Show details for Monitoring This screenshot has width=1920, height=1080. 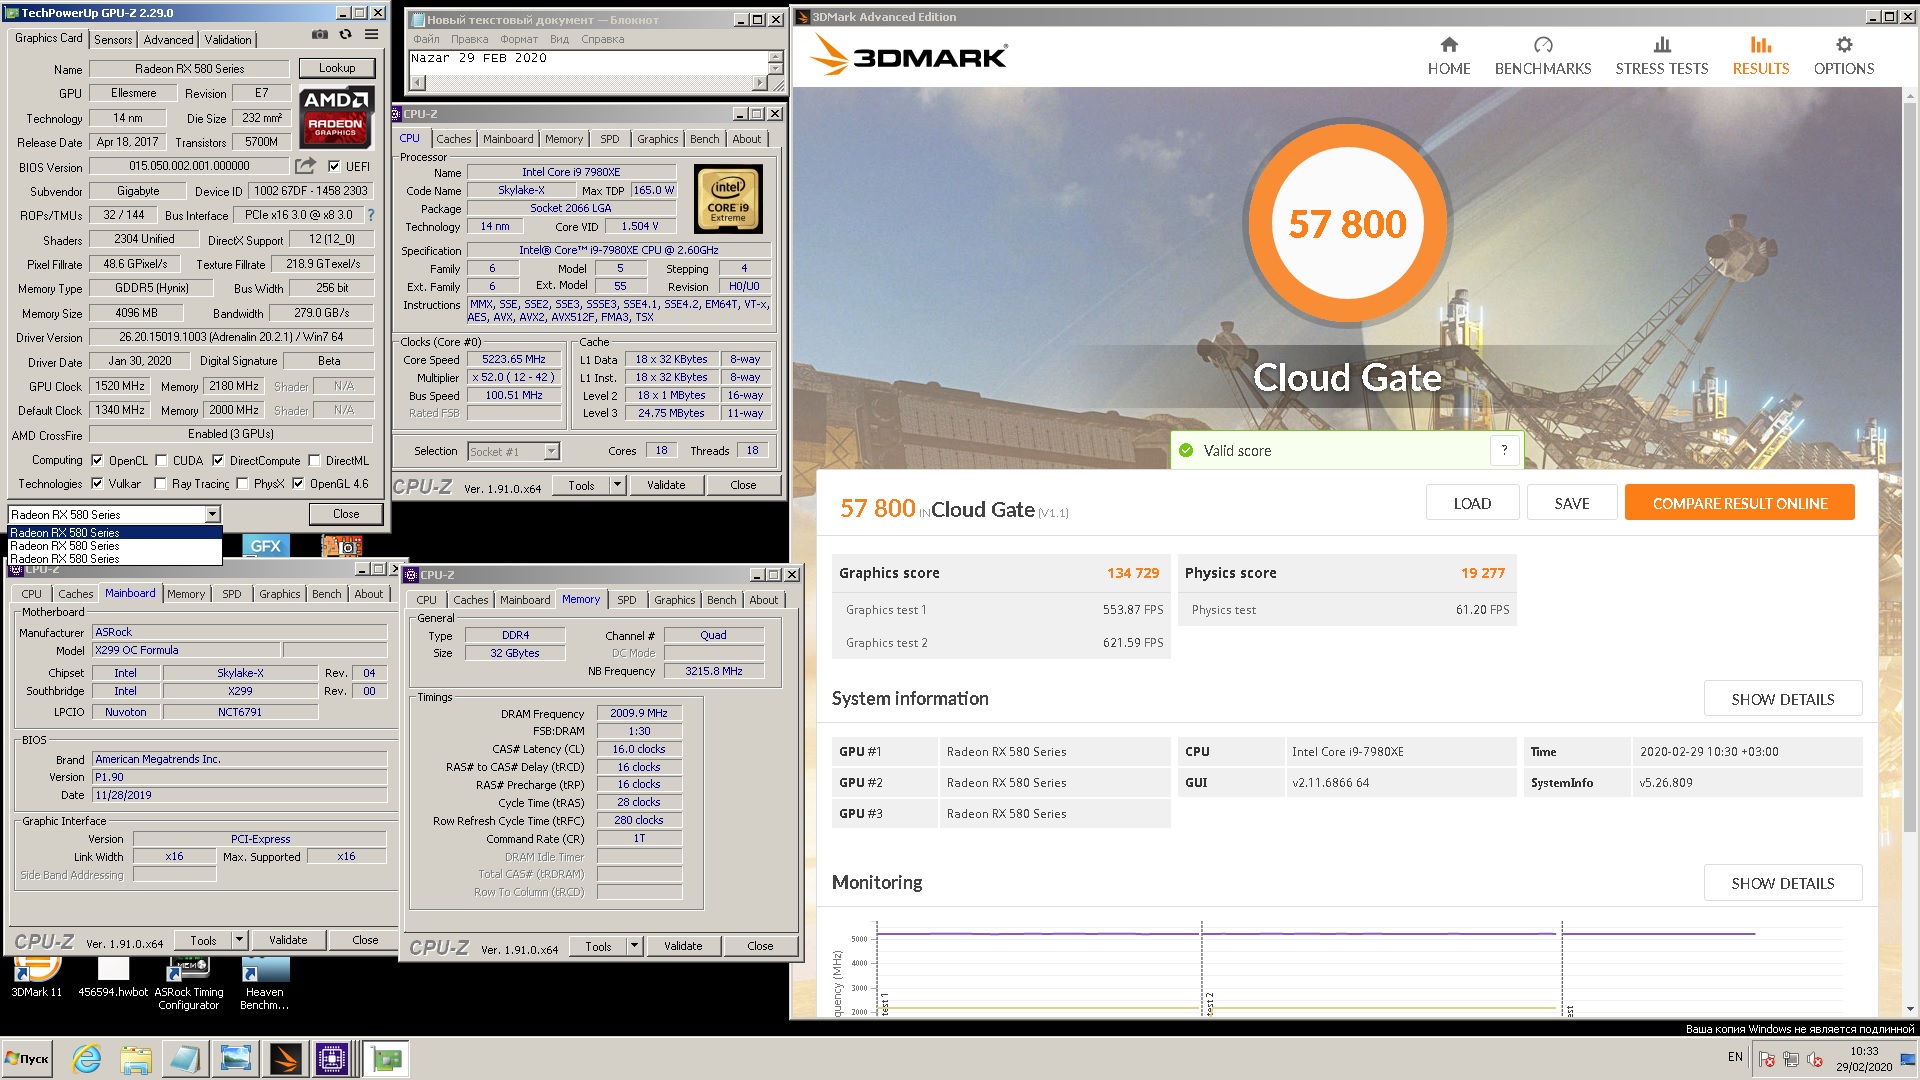point(1782,883)
